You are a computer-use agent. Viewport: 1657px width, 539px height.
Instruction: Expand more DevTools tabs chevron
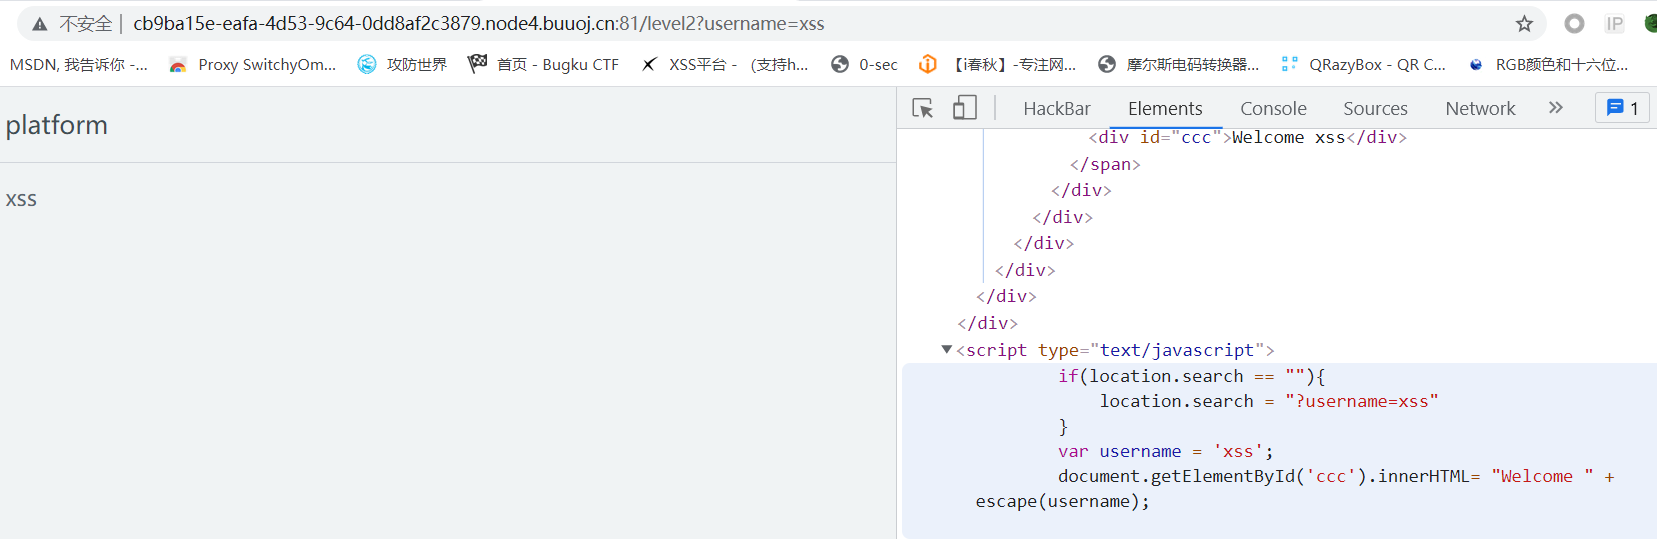1555,108
